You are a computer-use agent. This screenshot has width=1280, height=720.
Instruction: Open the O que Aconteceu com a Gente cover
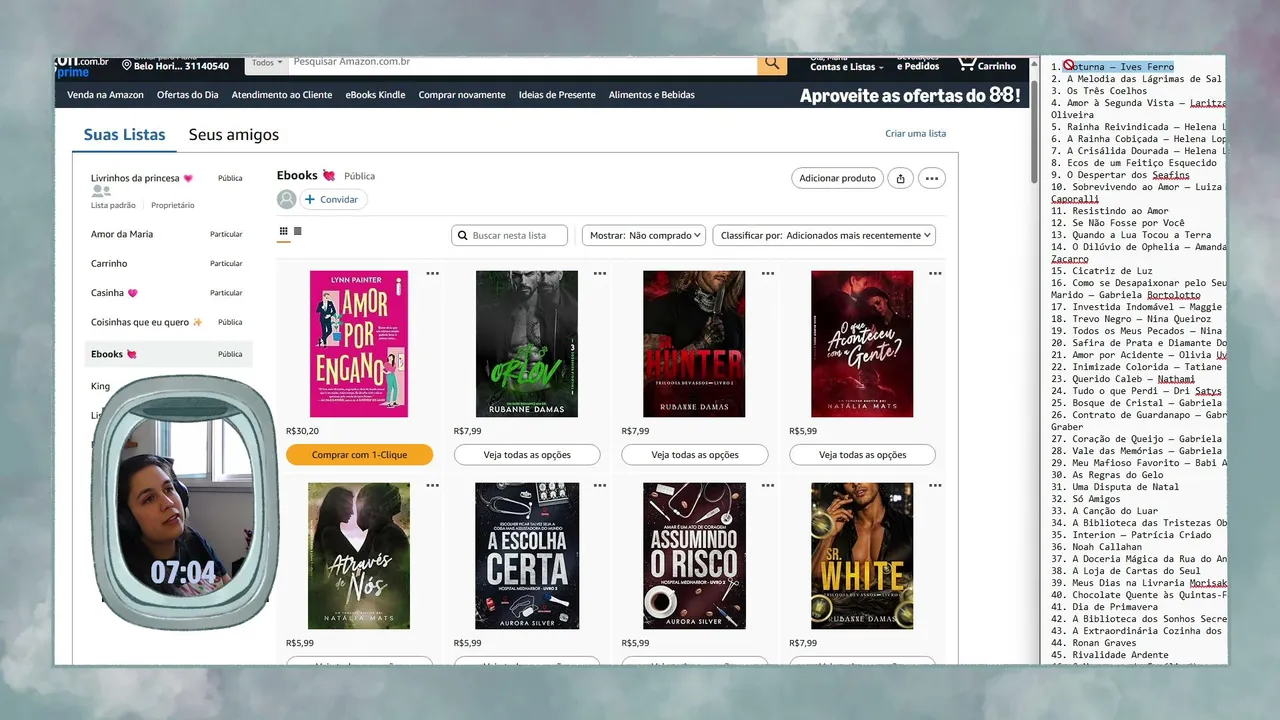pos(862,344)
